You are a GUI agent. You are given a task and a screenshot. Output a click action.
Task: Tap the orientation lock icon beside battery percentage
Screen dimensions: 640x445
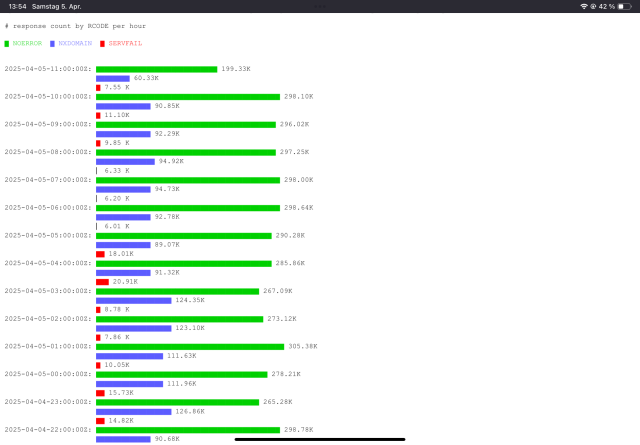[594, 6]
